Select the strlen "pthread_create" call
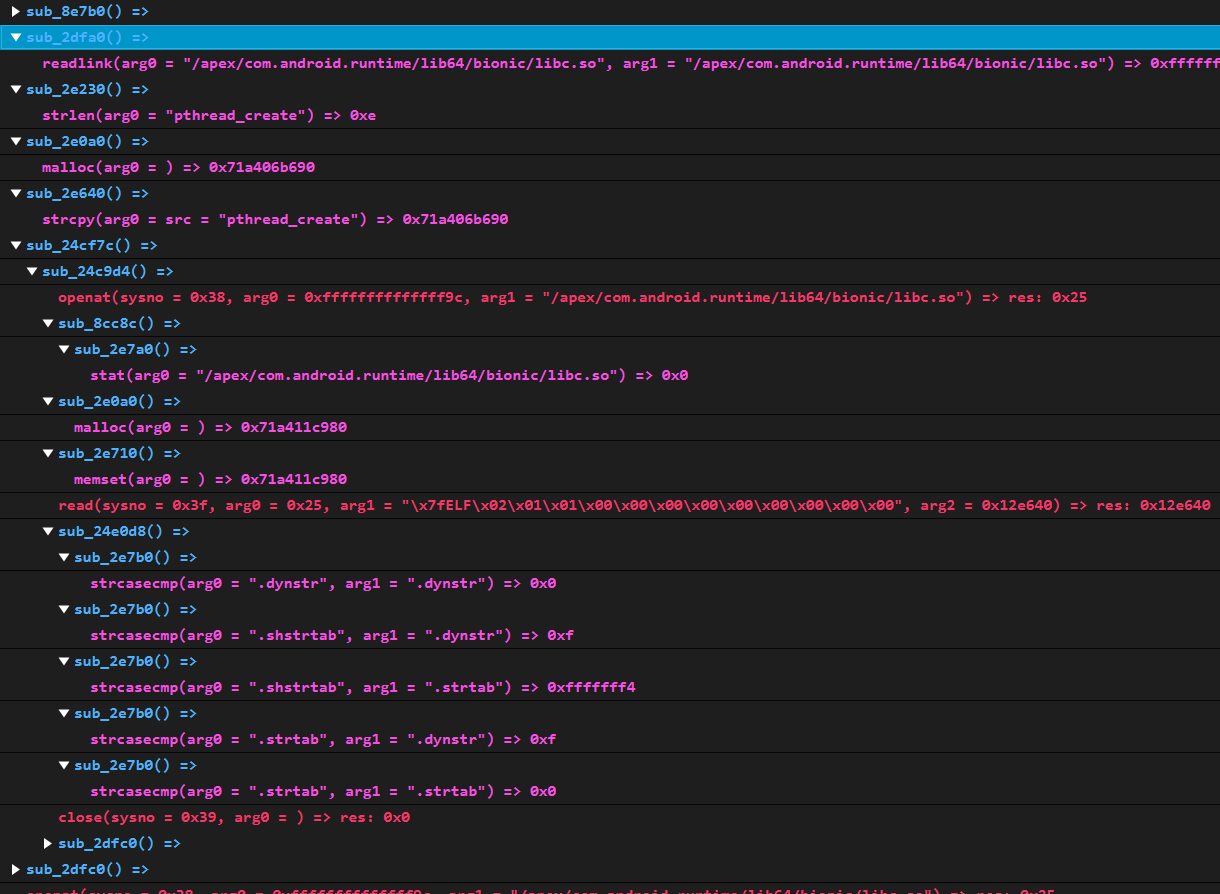The width and height of the screenshot is (1220, 894). (x=208, y=115)
